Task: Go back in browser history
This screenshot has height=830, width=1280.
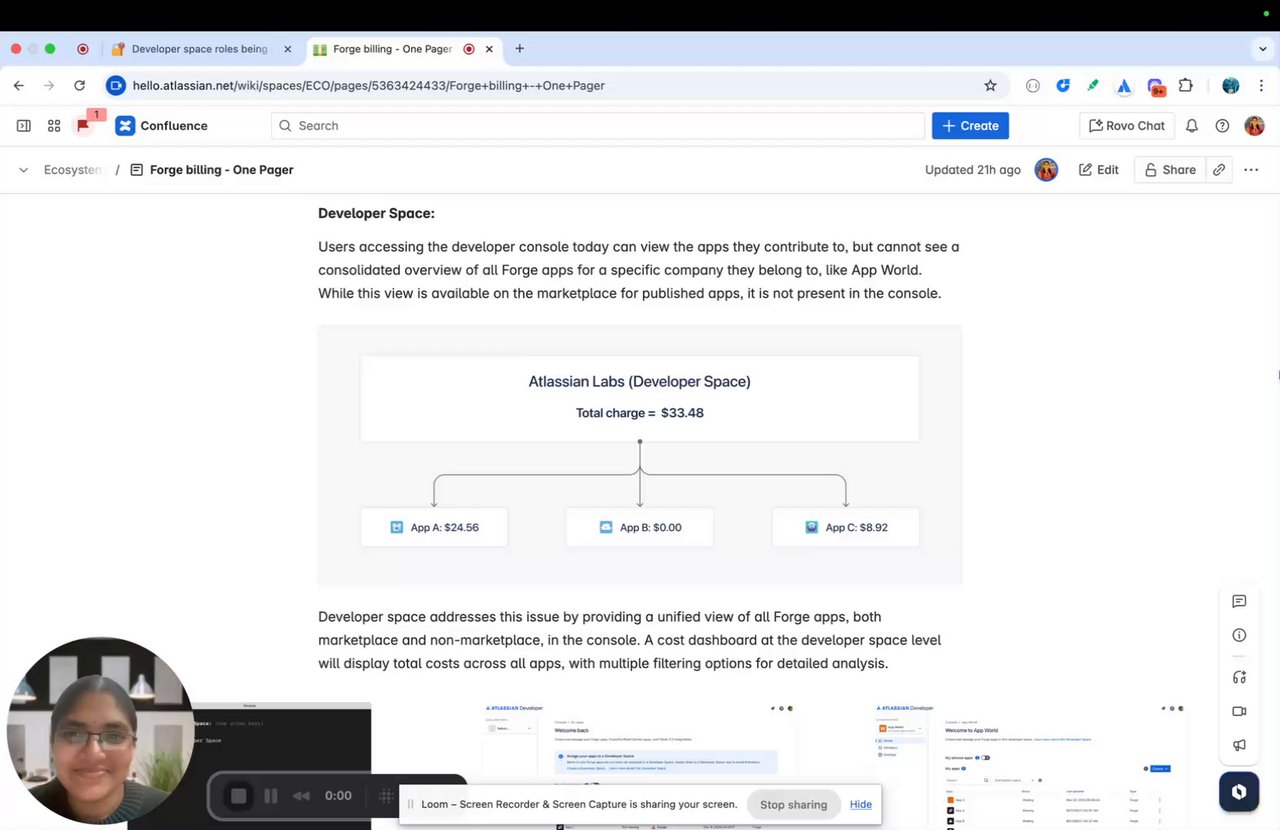Action: click(19, 86)
